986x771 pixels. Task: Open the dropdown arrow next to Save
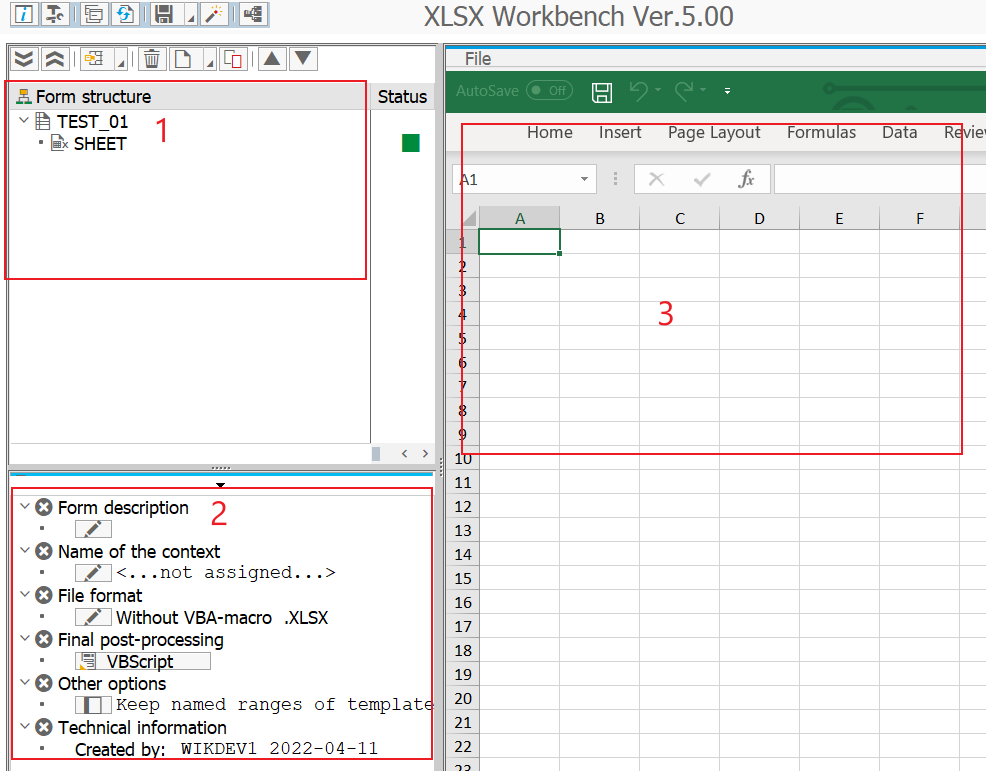191,15
